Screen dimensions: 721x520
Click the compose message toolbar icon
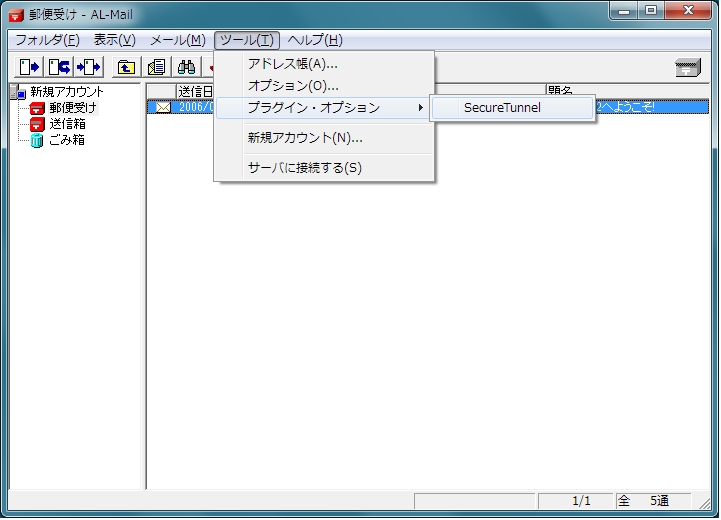pos(155,67)
